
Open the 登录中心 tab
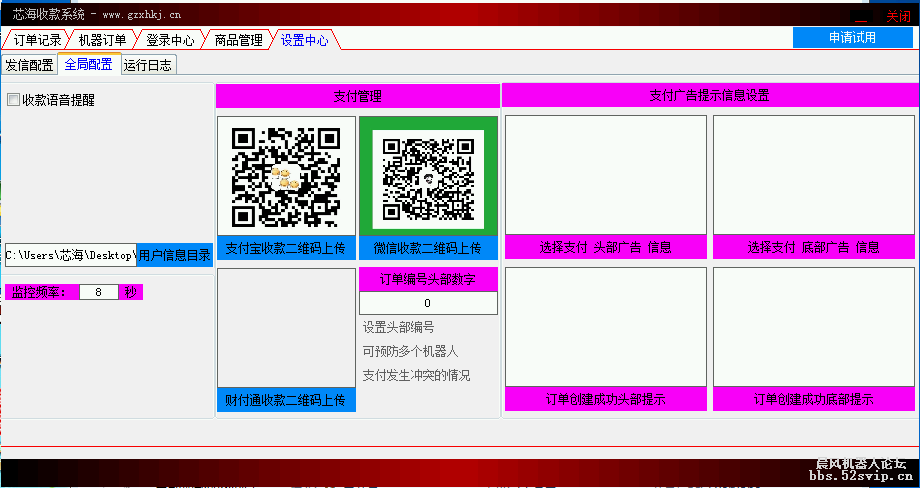coord(170,40)
